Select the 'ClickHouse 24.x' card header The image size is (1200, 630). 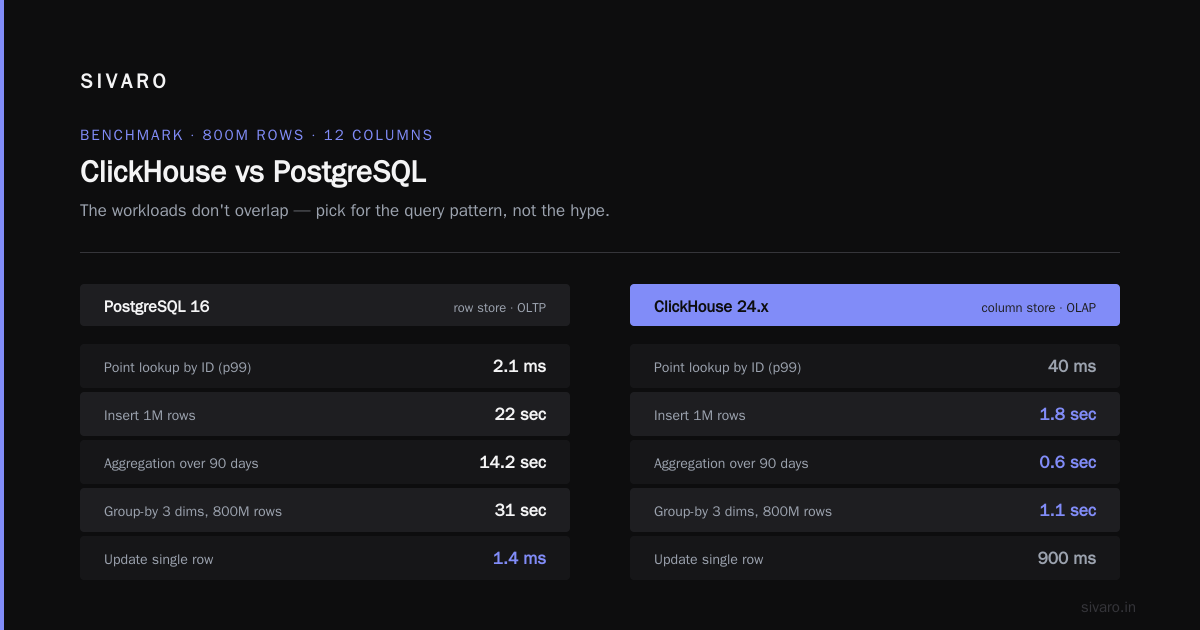click(875, 305)
